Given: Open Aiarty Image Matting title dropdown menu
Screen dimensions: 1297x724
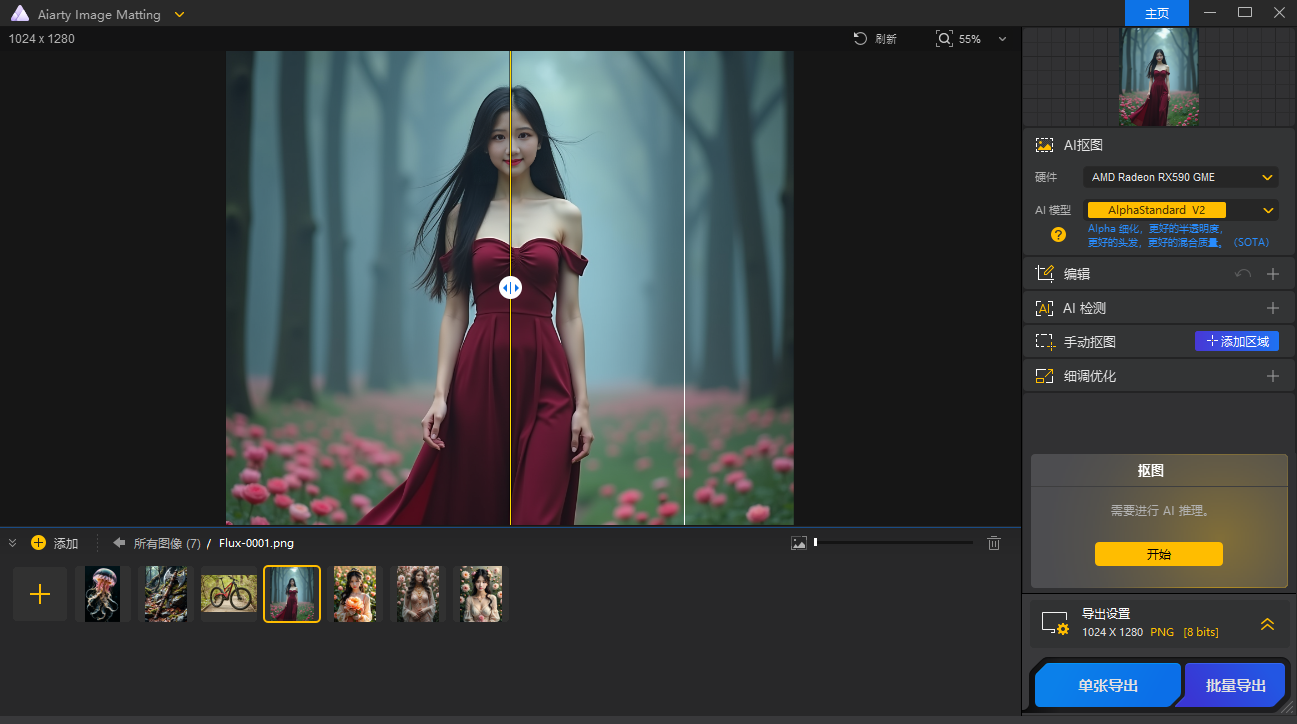Looking at the screenshot, I should click(179, 14).
